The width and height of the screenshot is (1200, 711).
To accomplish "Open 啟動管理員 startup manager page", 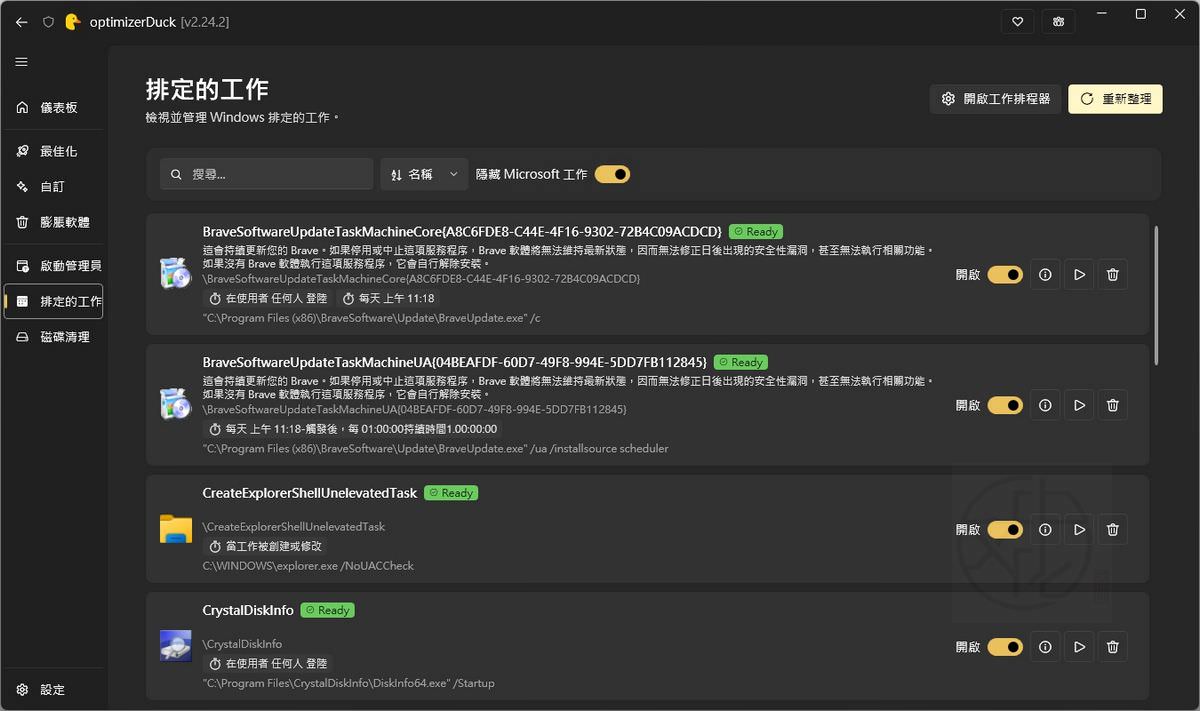I will [54, 266].
